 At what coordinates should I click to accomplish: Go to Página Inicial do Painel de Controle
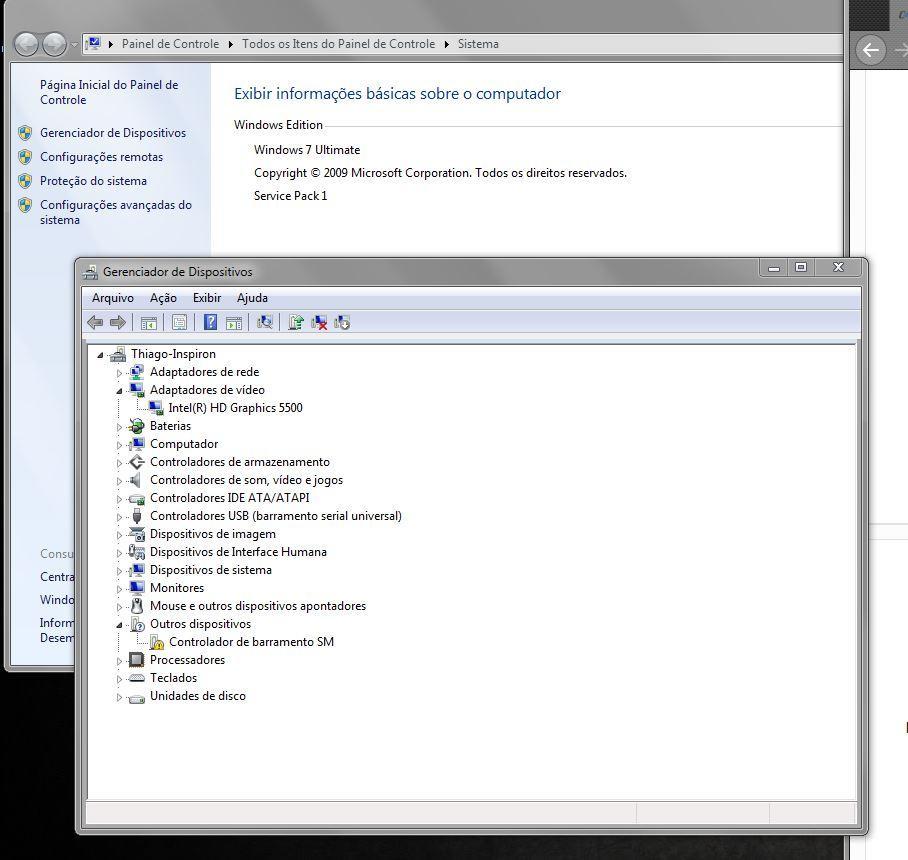point(109,92)
